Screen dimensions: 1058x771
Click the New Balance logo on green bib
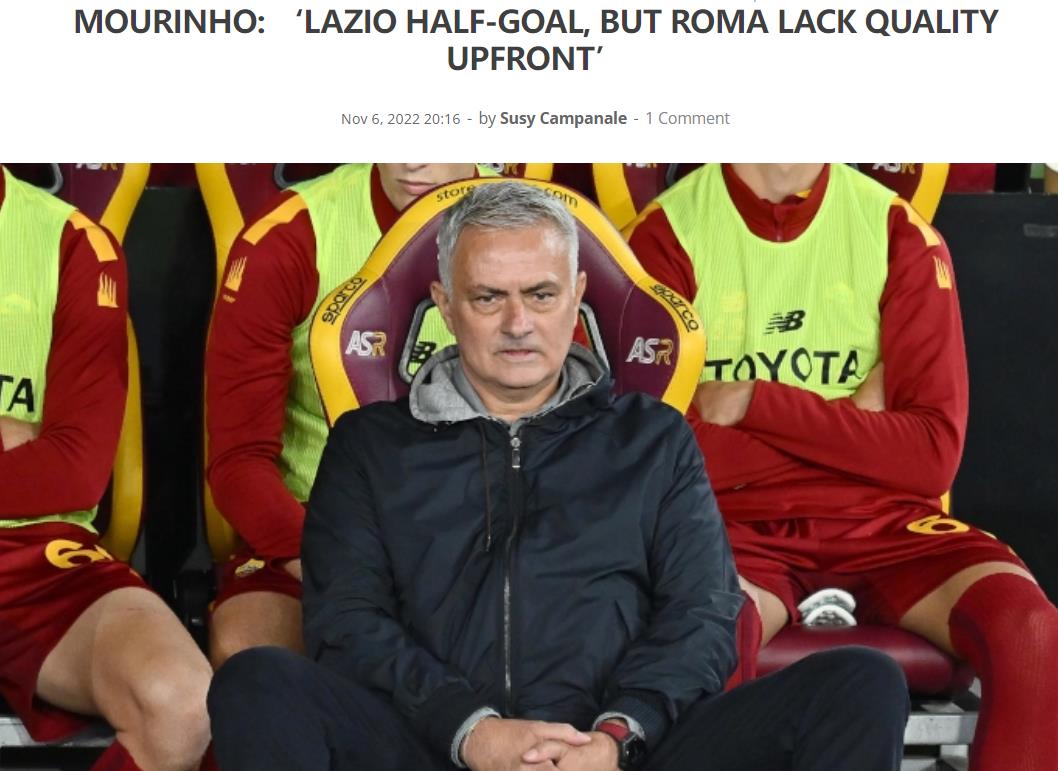[x=785, y=322]
